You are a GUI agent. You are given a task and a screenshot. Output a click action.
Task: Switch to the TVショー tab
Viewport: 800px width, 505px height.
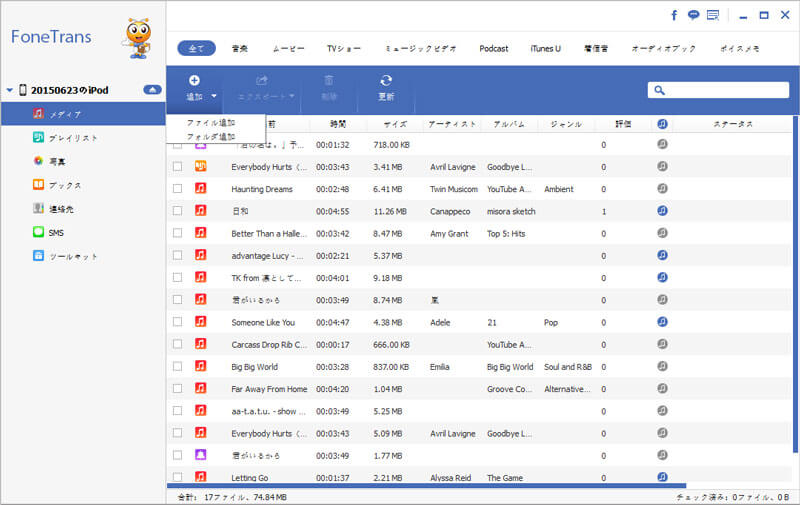coord(343,48)
